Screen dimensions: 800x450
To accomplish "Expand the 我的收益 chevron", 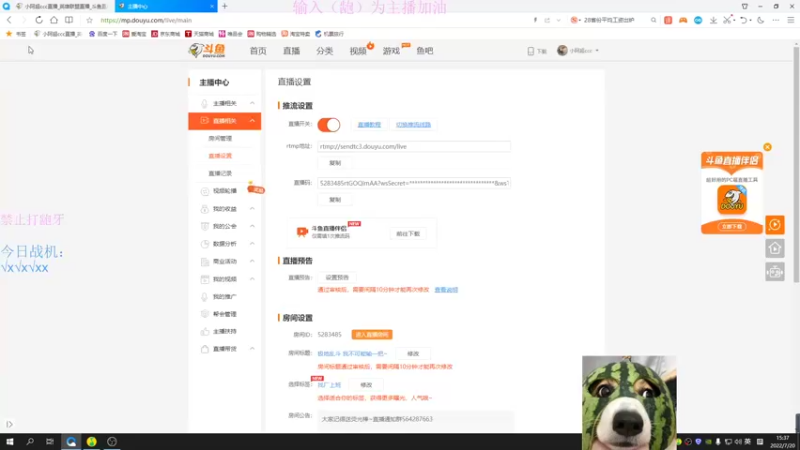I will click(x=252, y=209).
